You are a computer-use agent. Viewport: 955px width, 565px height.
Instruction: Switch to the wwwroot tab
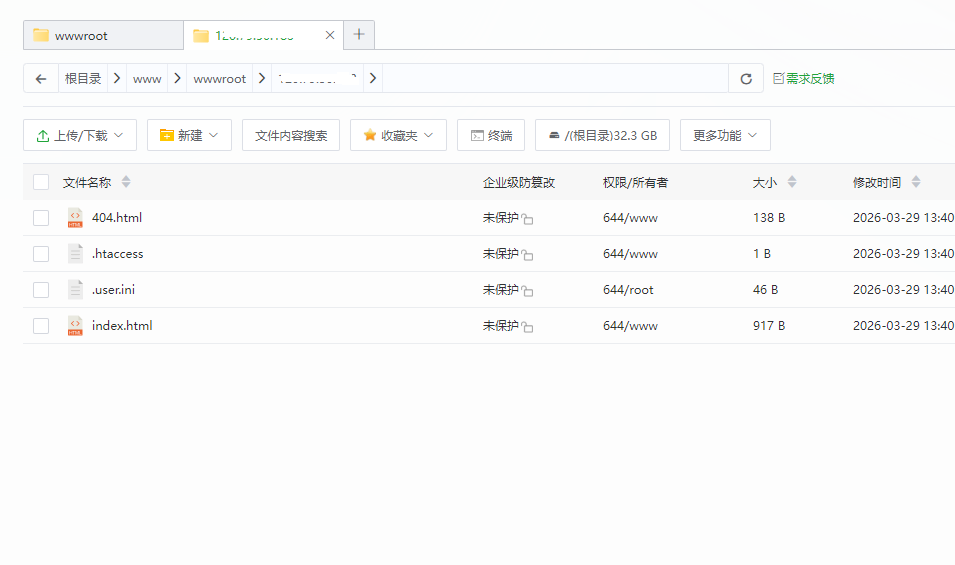[104, 35]
